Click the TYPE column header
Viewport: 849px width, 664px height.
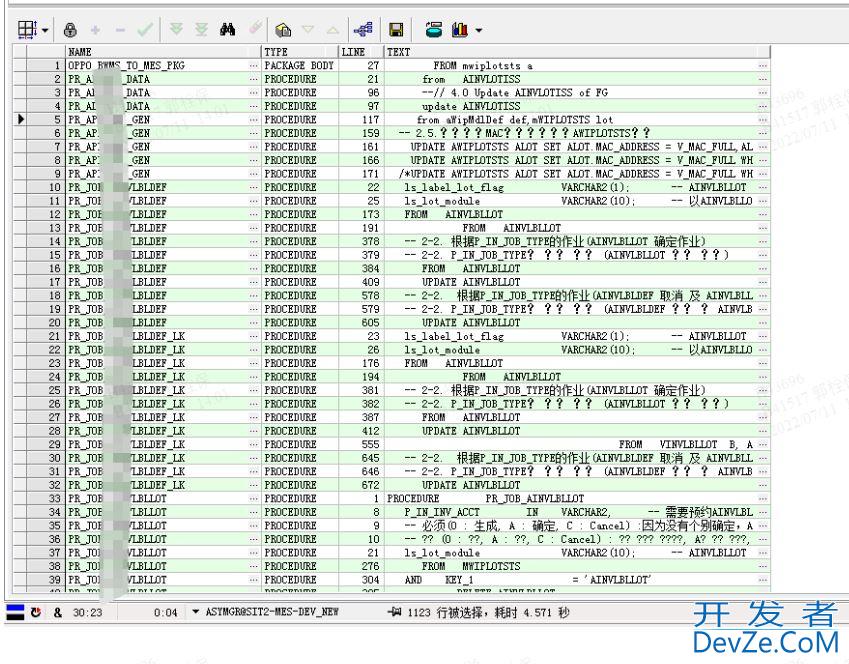(300, 52)
